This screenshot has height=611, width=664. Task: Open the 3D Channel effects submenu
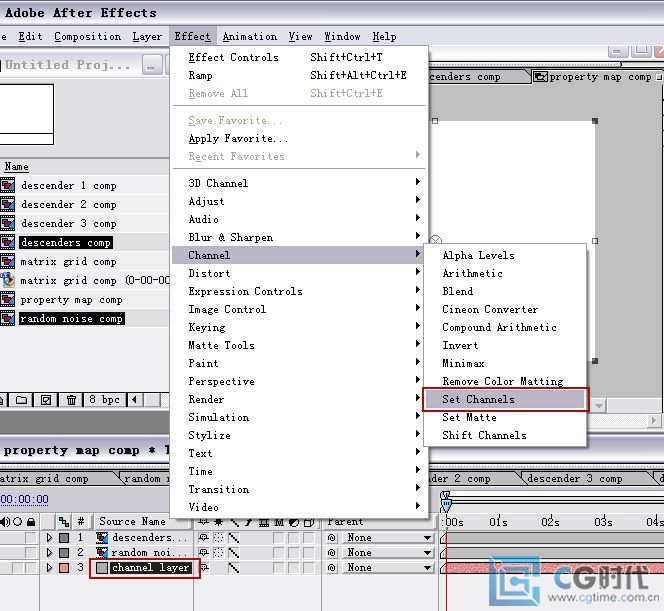pos(299,183)
